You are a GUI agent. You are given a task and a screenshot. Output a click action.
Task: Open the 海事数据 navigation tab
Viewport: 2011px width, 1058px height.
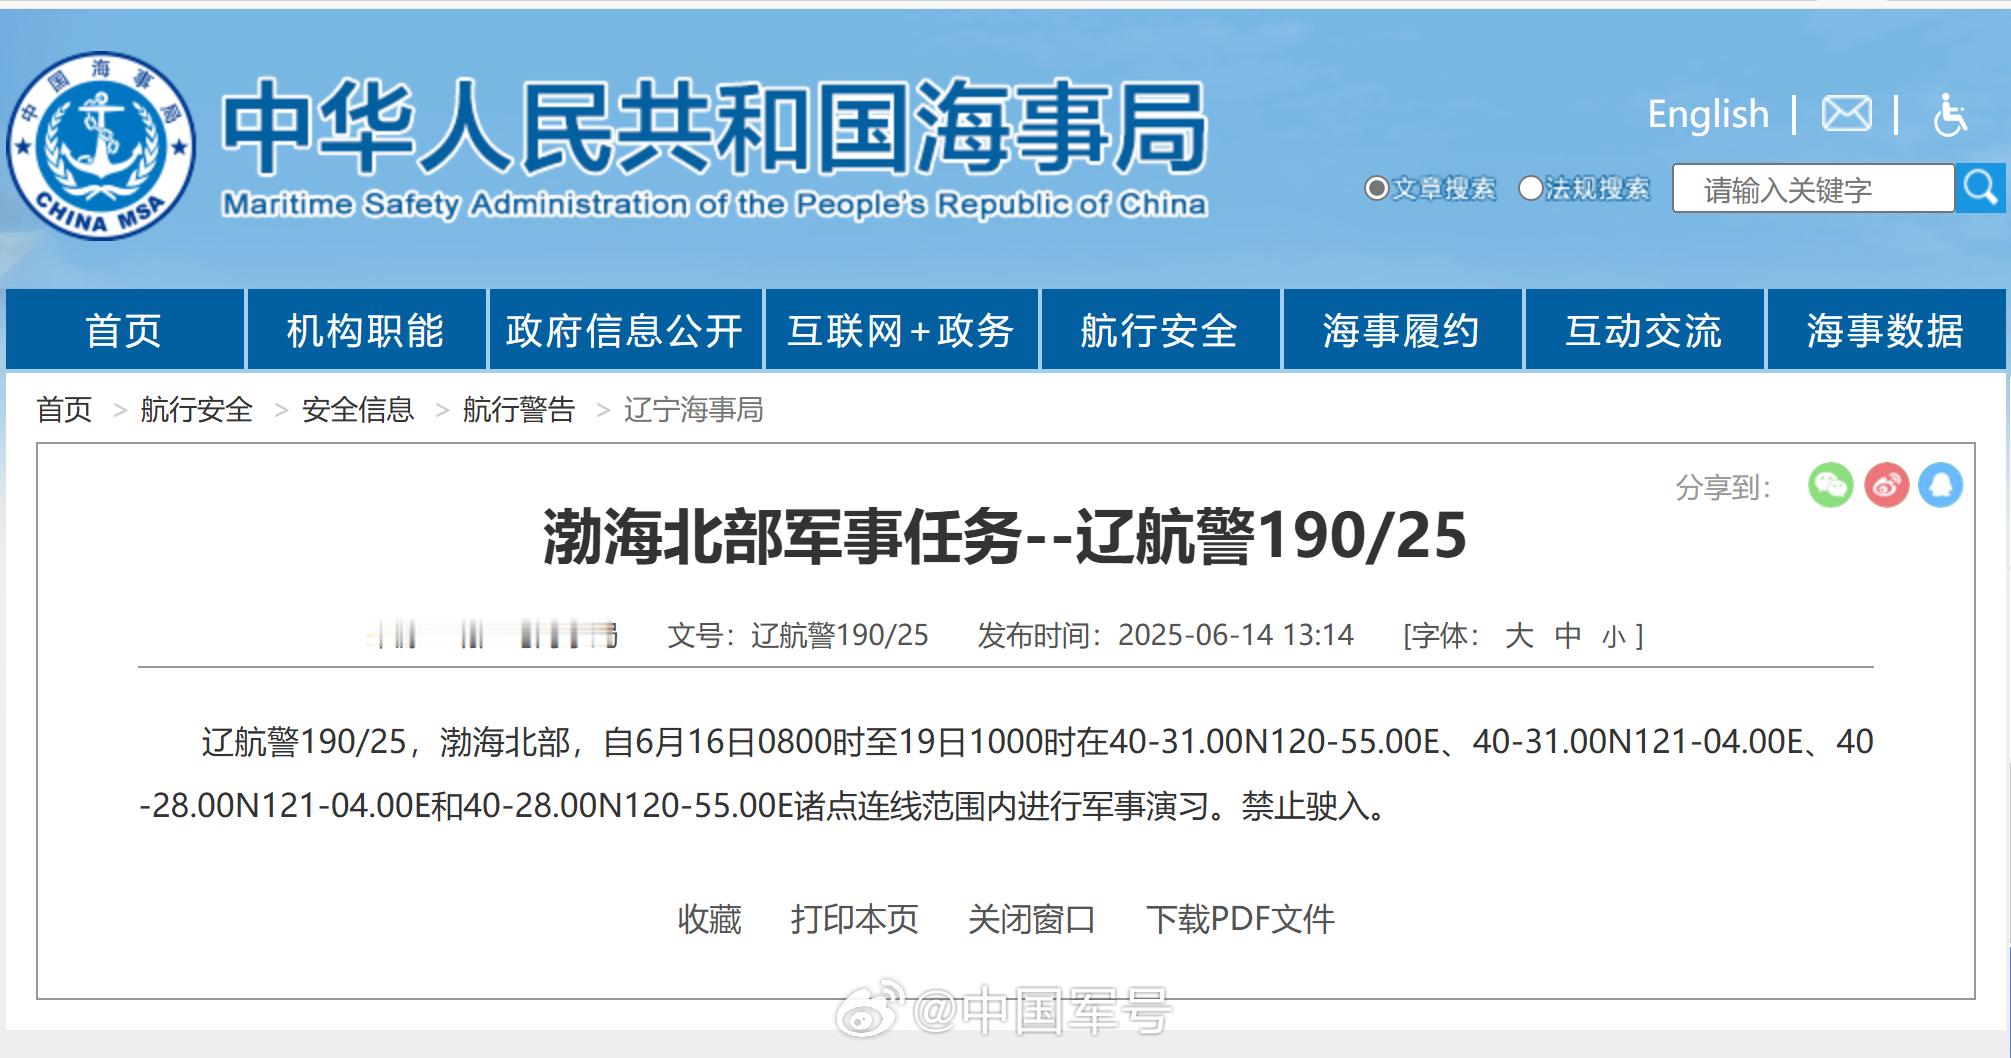click(x=1886, y=330)
